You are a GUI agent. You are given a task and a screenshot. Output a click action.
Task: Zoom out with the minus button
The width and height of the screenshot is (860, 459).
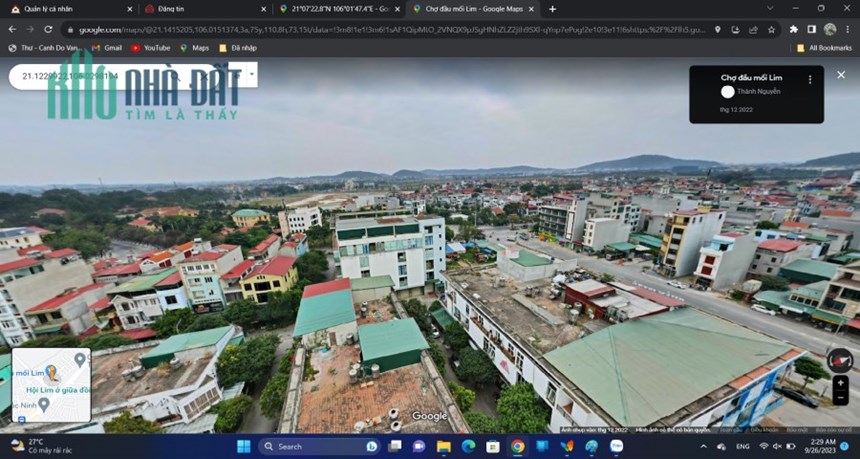[840, 398]
